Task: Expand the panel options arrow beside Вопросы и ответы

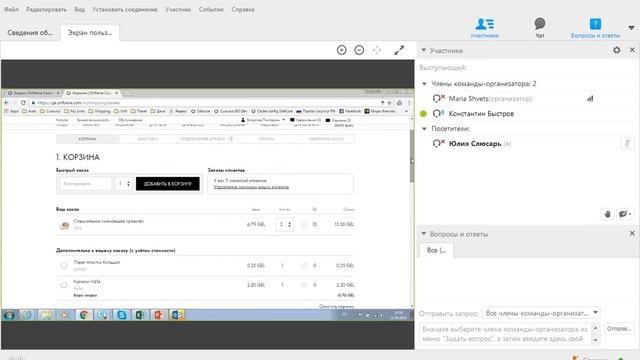Action: pos(631,28)
